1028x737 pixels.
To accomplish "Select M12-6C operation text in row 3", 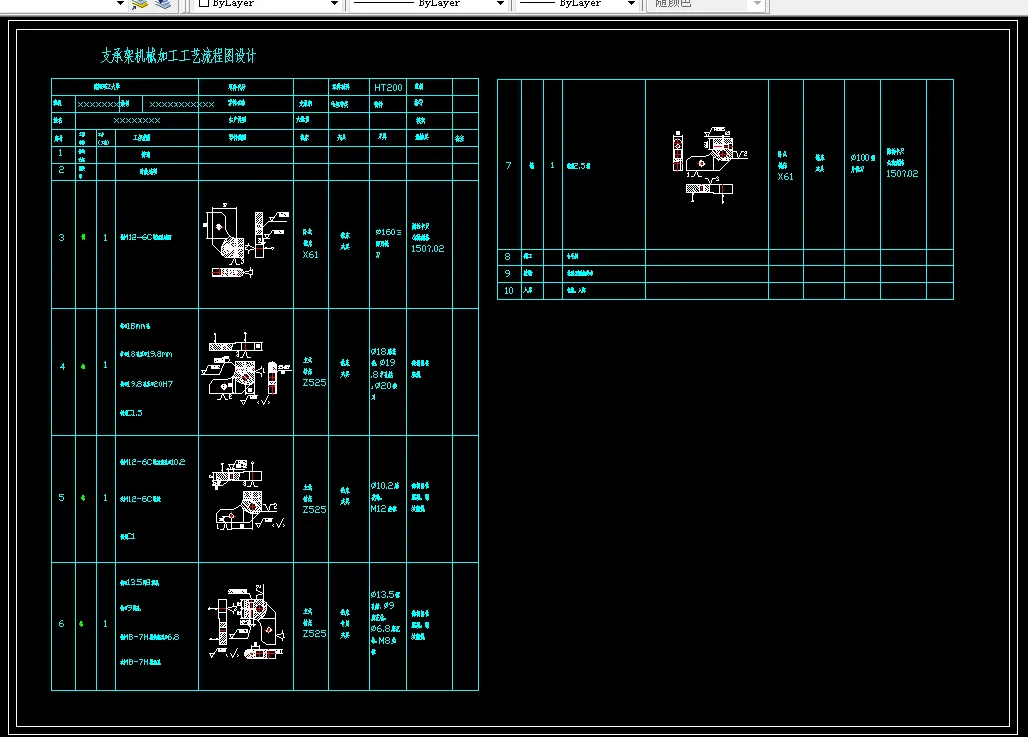I will pyautogui.click(x=146, y=237).
